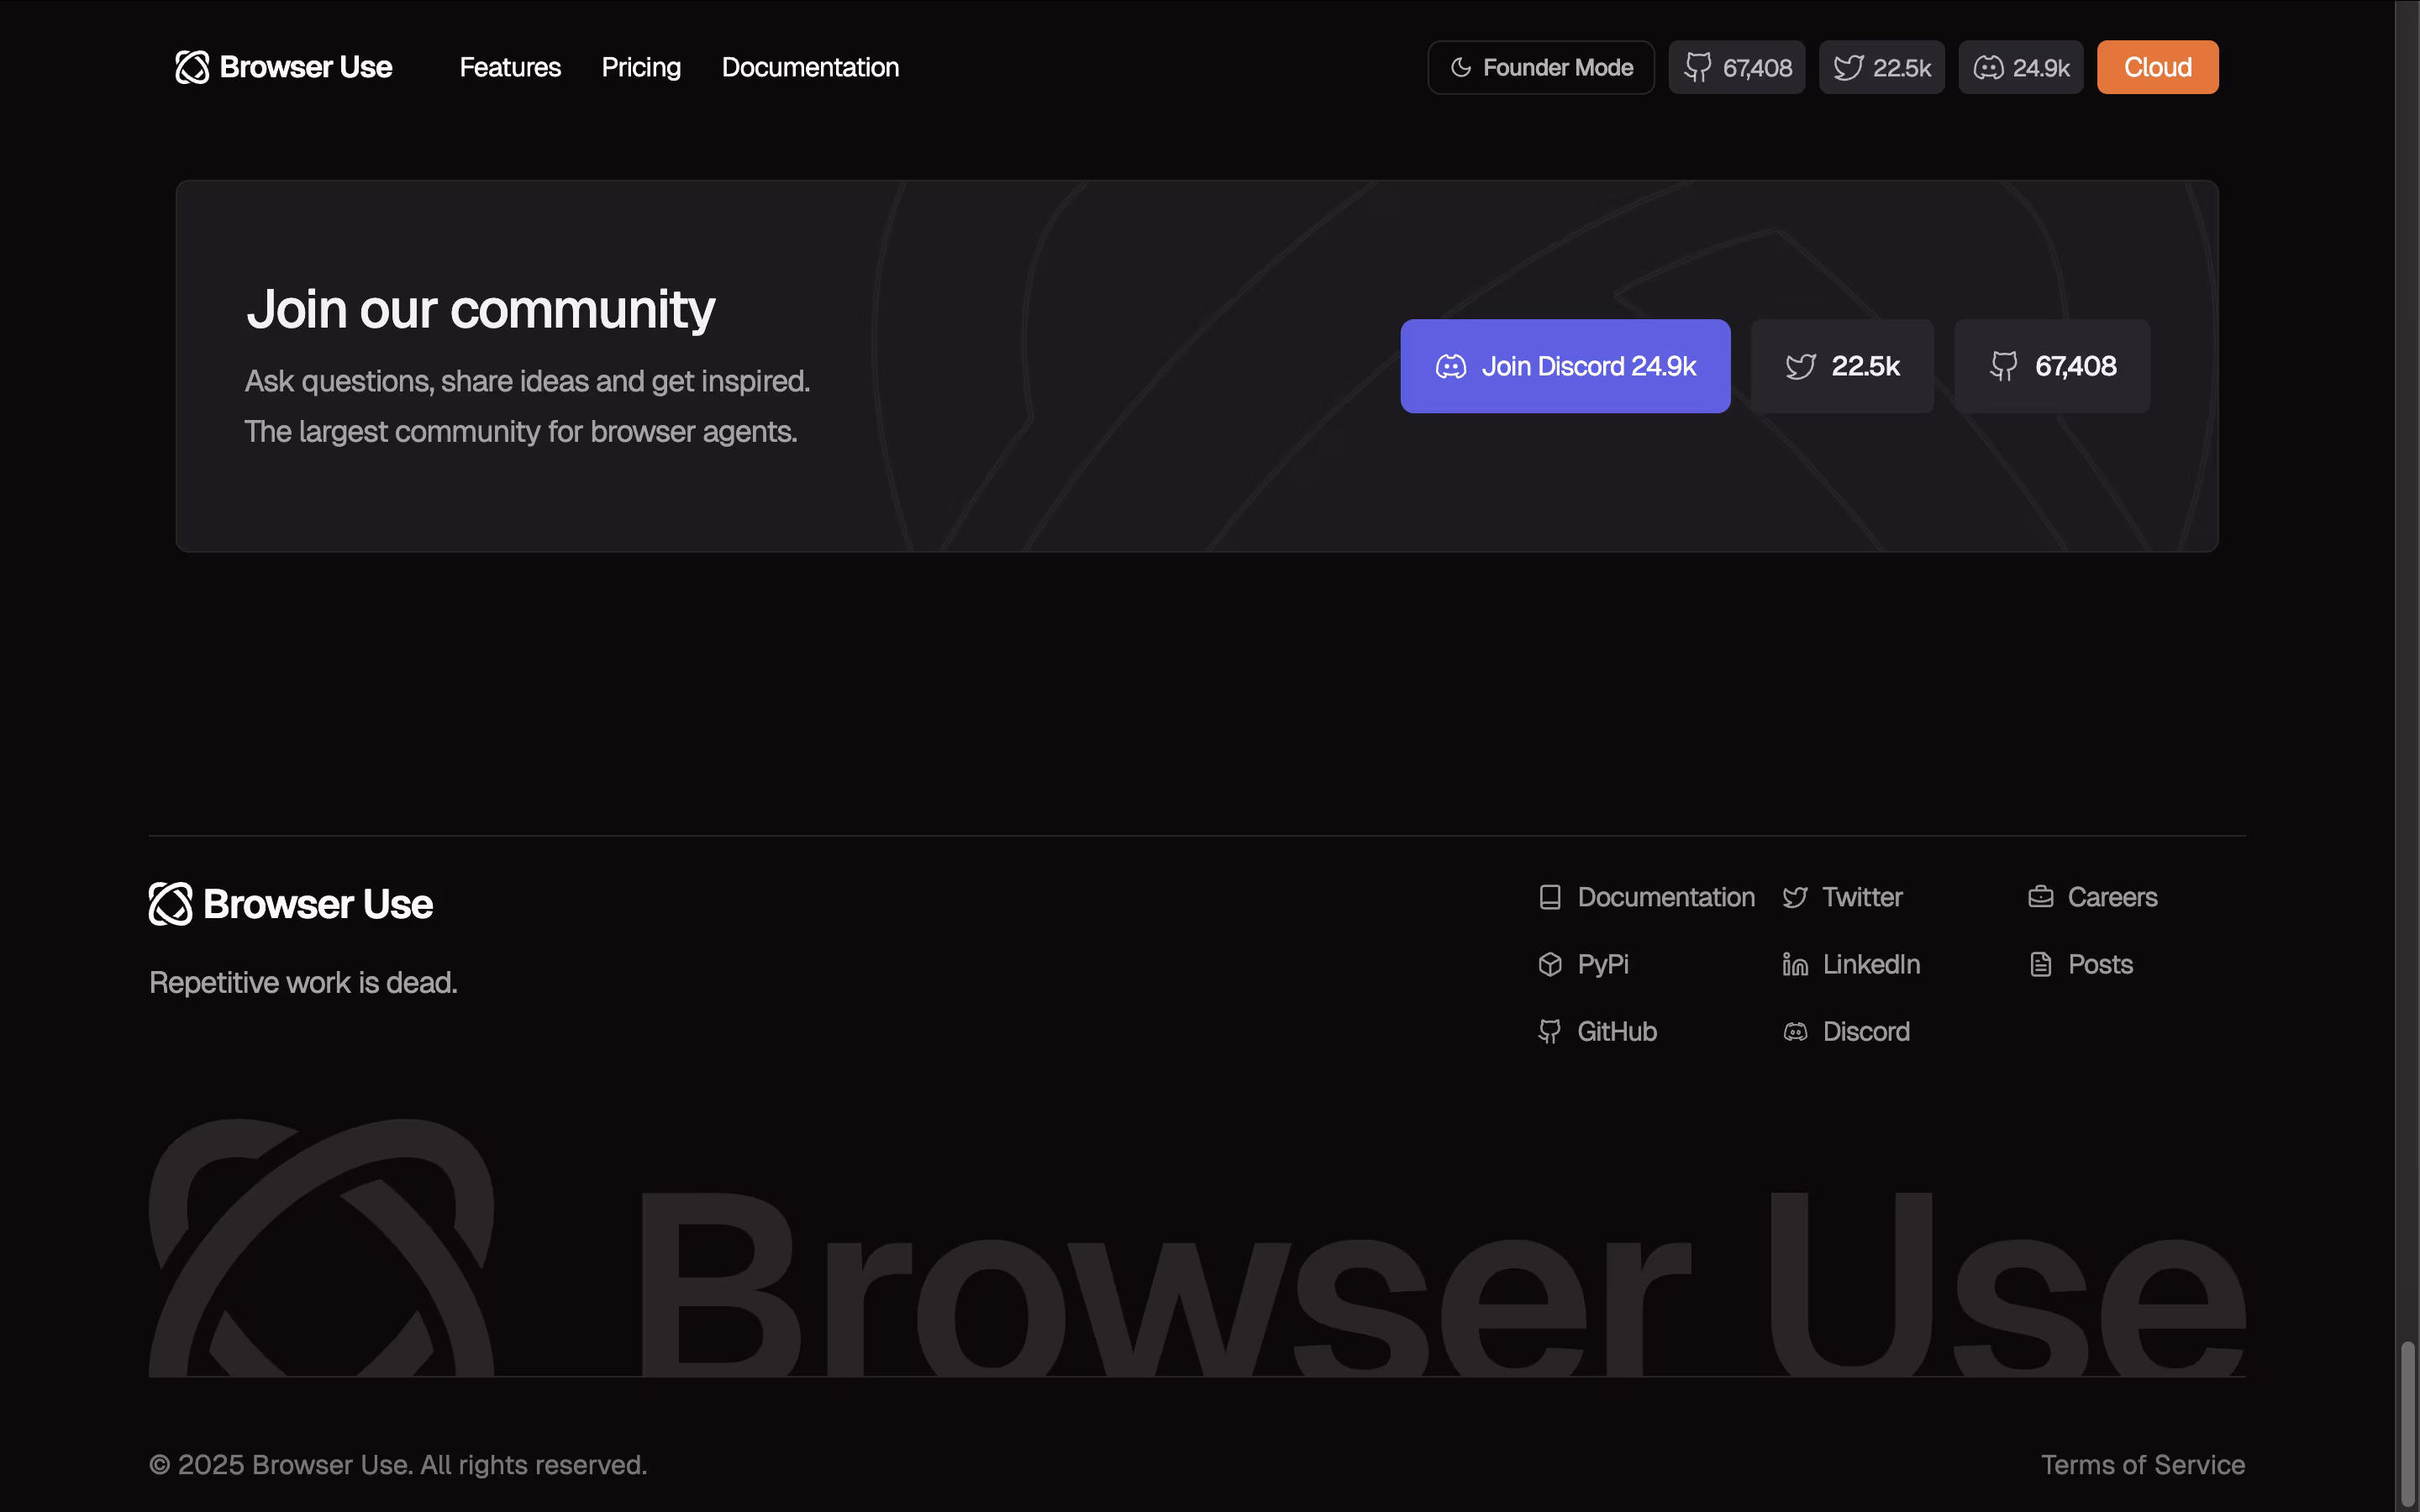This screenshot has height=1512, width=2420.
Task: Click the document icon beside Posts
Action: 2041,964
